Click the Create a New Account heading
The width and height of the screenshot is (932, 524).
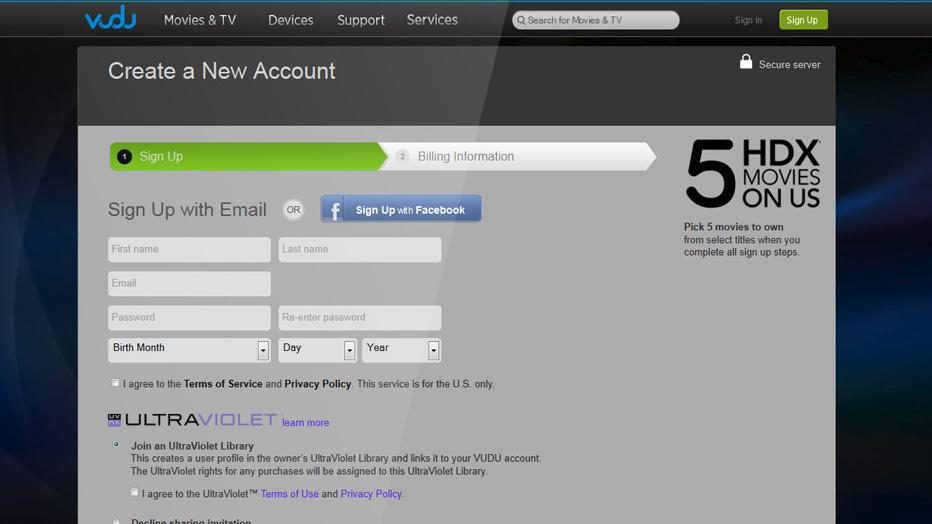(x=222, y=71)
